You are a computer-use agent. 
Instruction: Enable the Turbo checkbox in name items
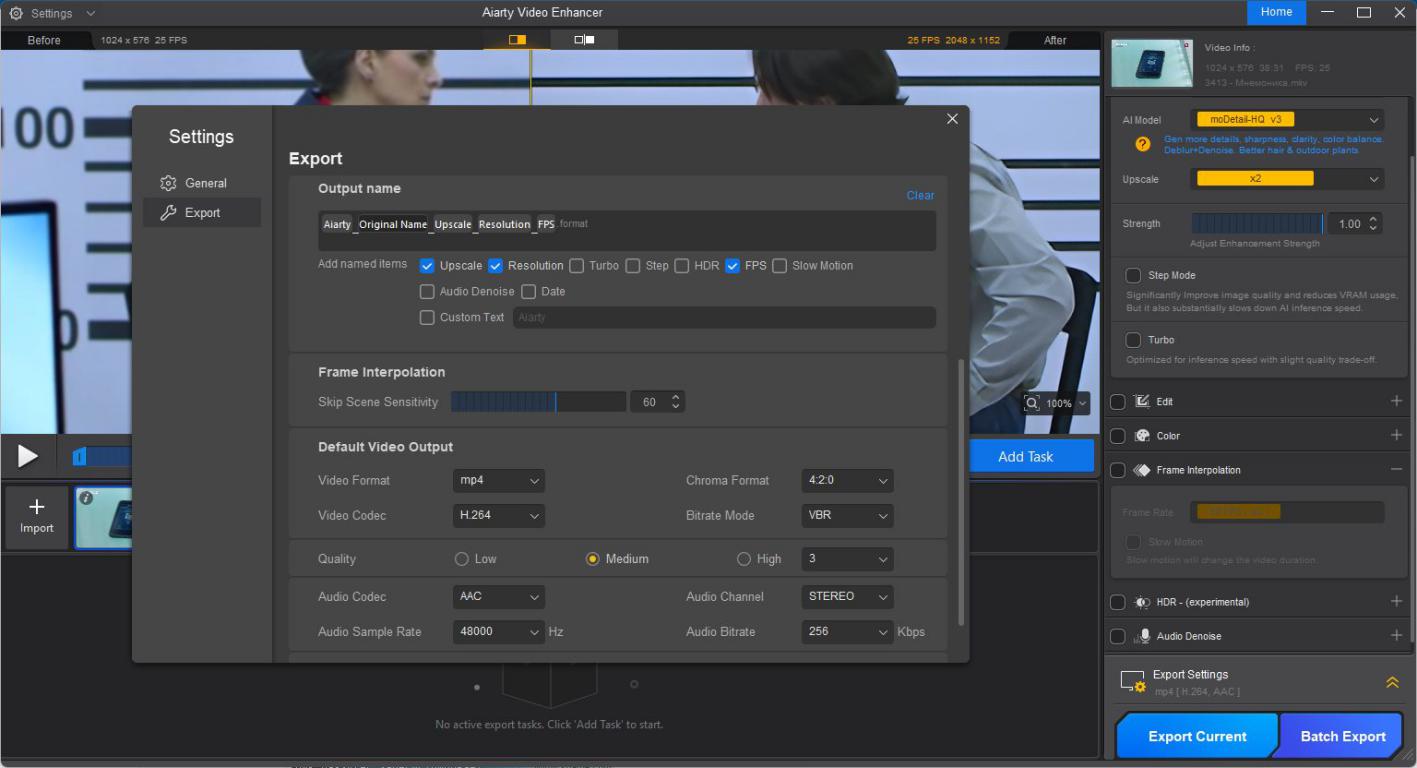point(577,266)
